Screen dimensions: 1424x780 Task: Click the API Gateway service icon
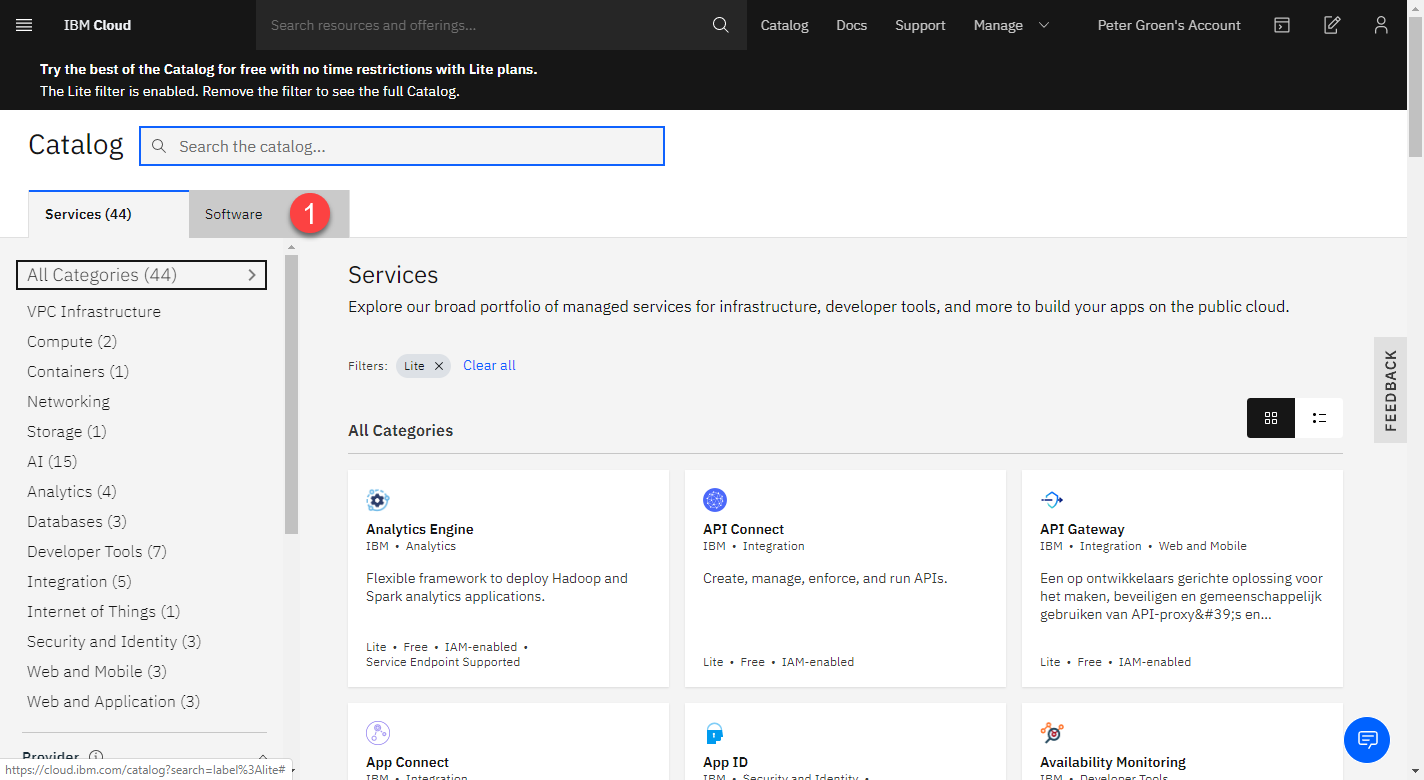pos(1052,500)
